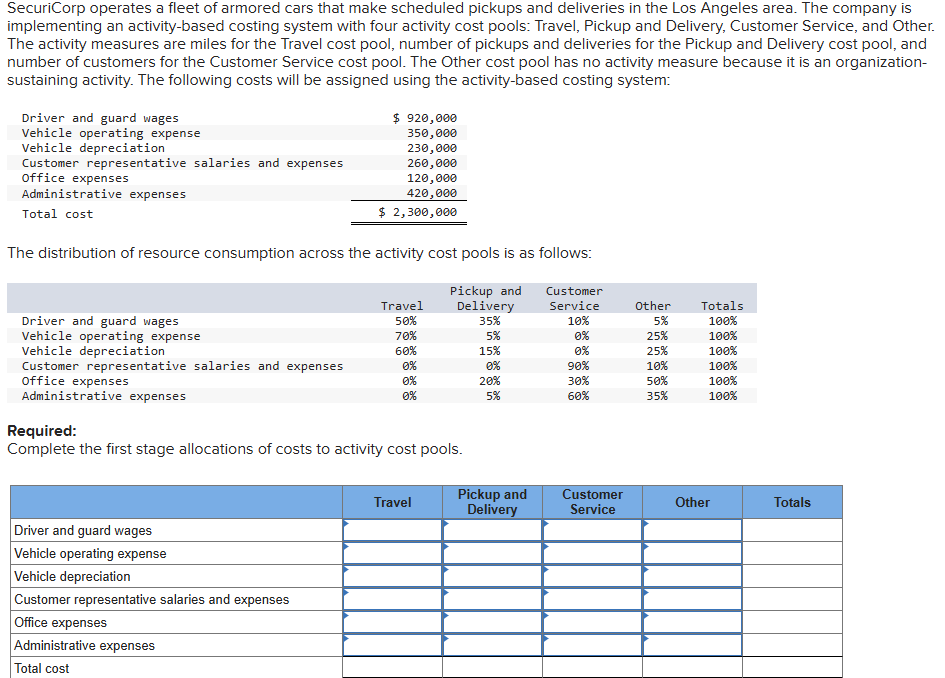945x678 pixels.
Task: Click the Customer Service cell for Customer representative salaries
Action: point(592,599)
